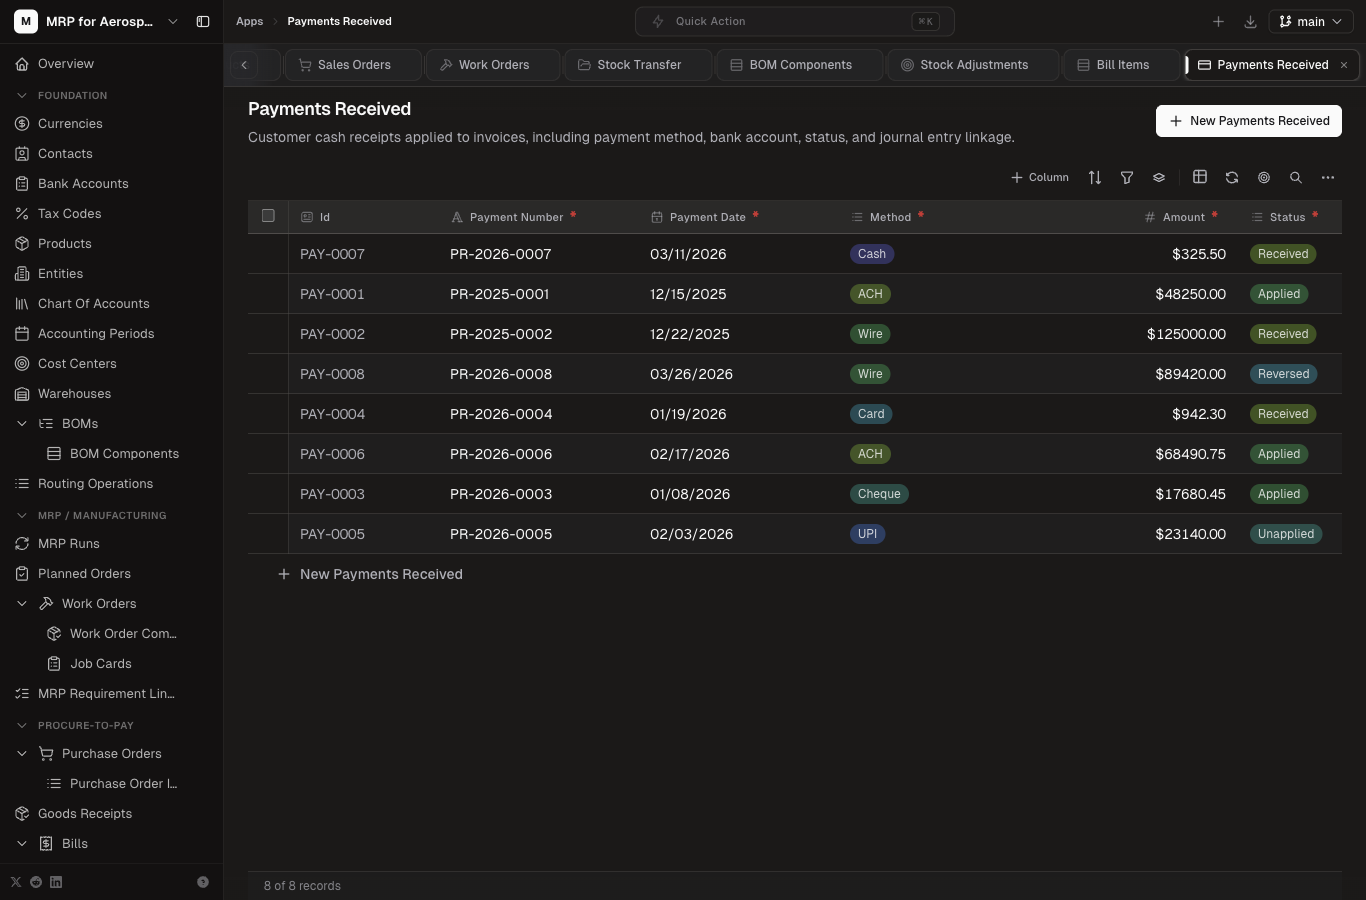Click the New Payments Received row link
This screenshot has width=1366, height=900.
point(370,574)
